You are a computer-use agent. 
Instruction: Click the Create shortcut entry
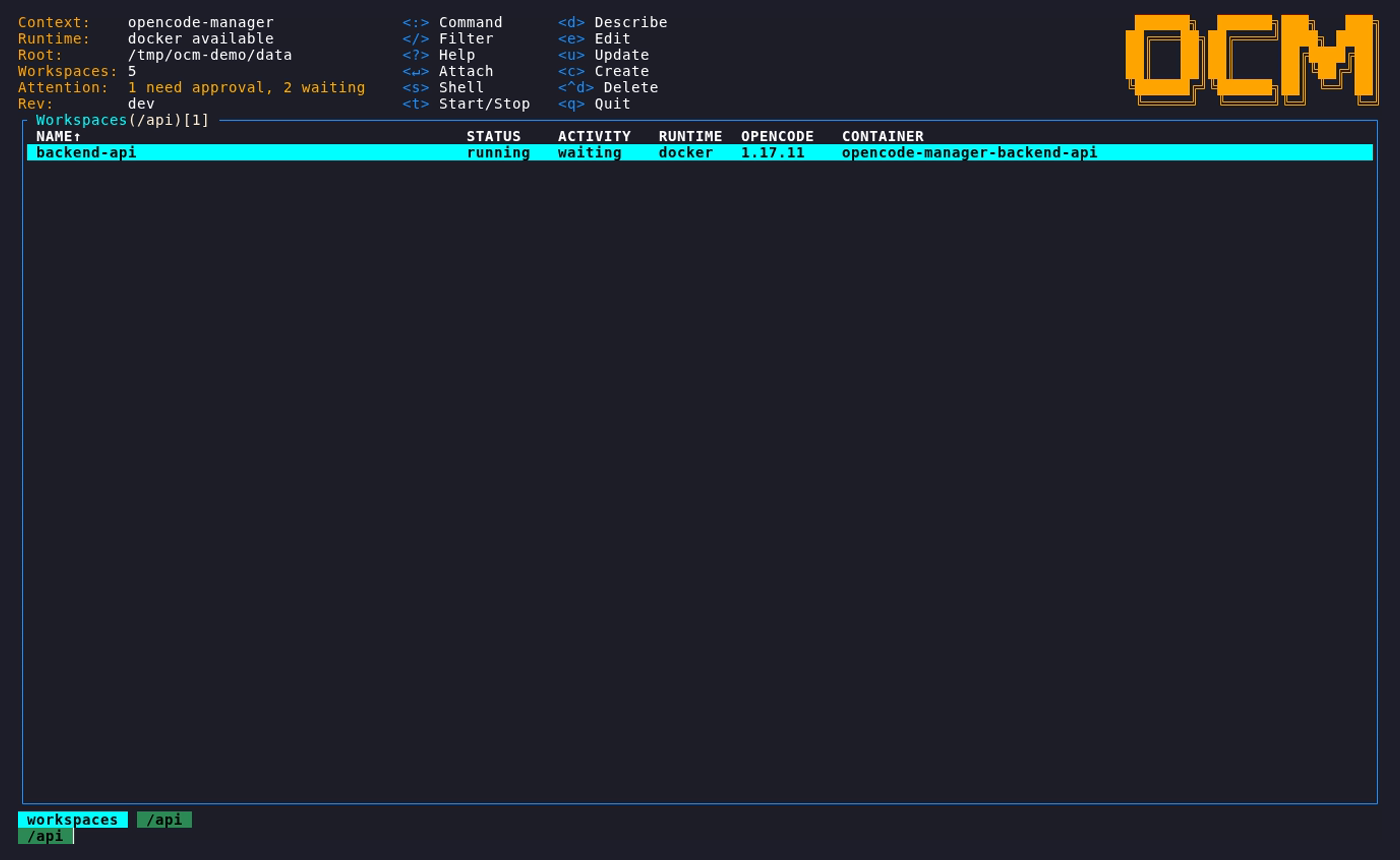[604, 71]
